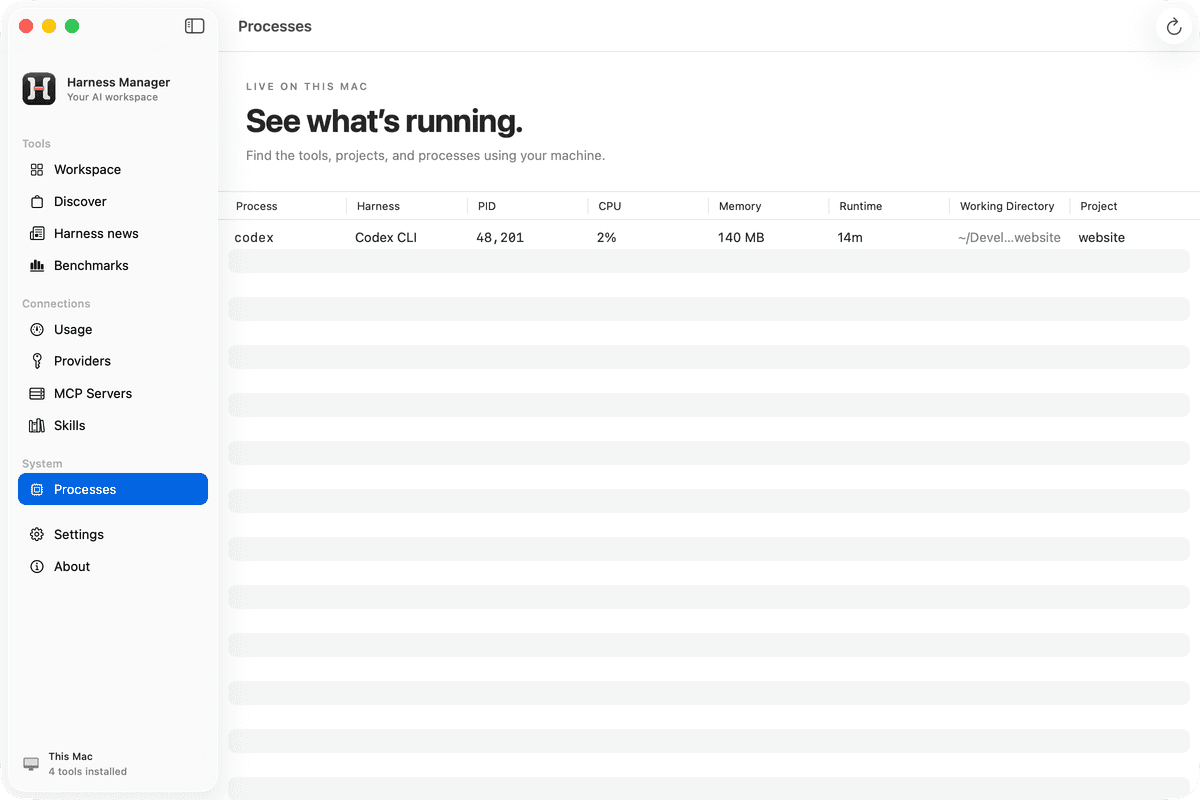The height and width of the screenshot is (800, 1200).
Task: Click the ~/Devel…website directory cell
Action: click(1009, 238)
